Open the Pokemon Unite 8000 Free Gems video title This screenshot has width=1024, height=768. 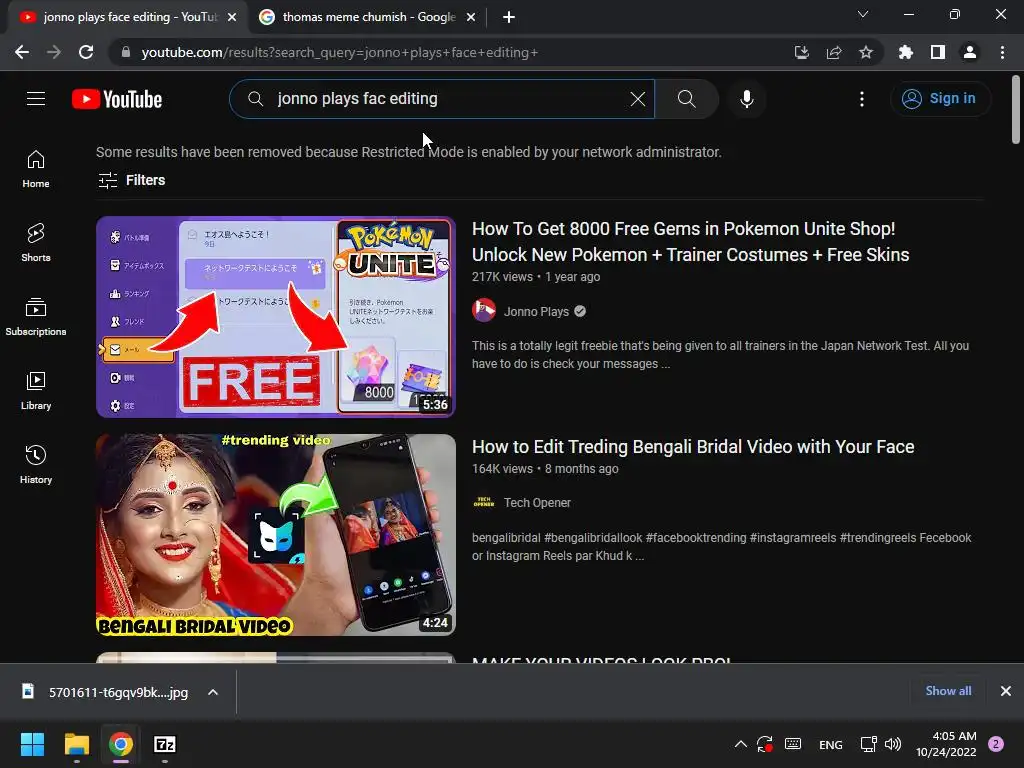(x=690, y=242)
